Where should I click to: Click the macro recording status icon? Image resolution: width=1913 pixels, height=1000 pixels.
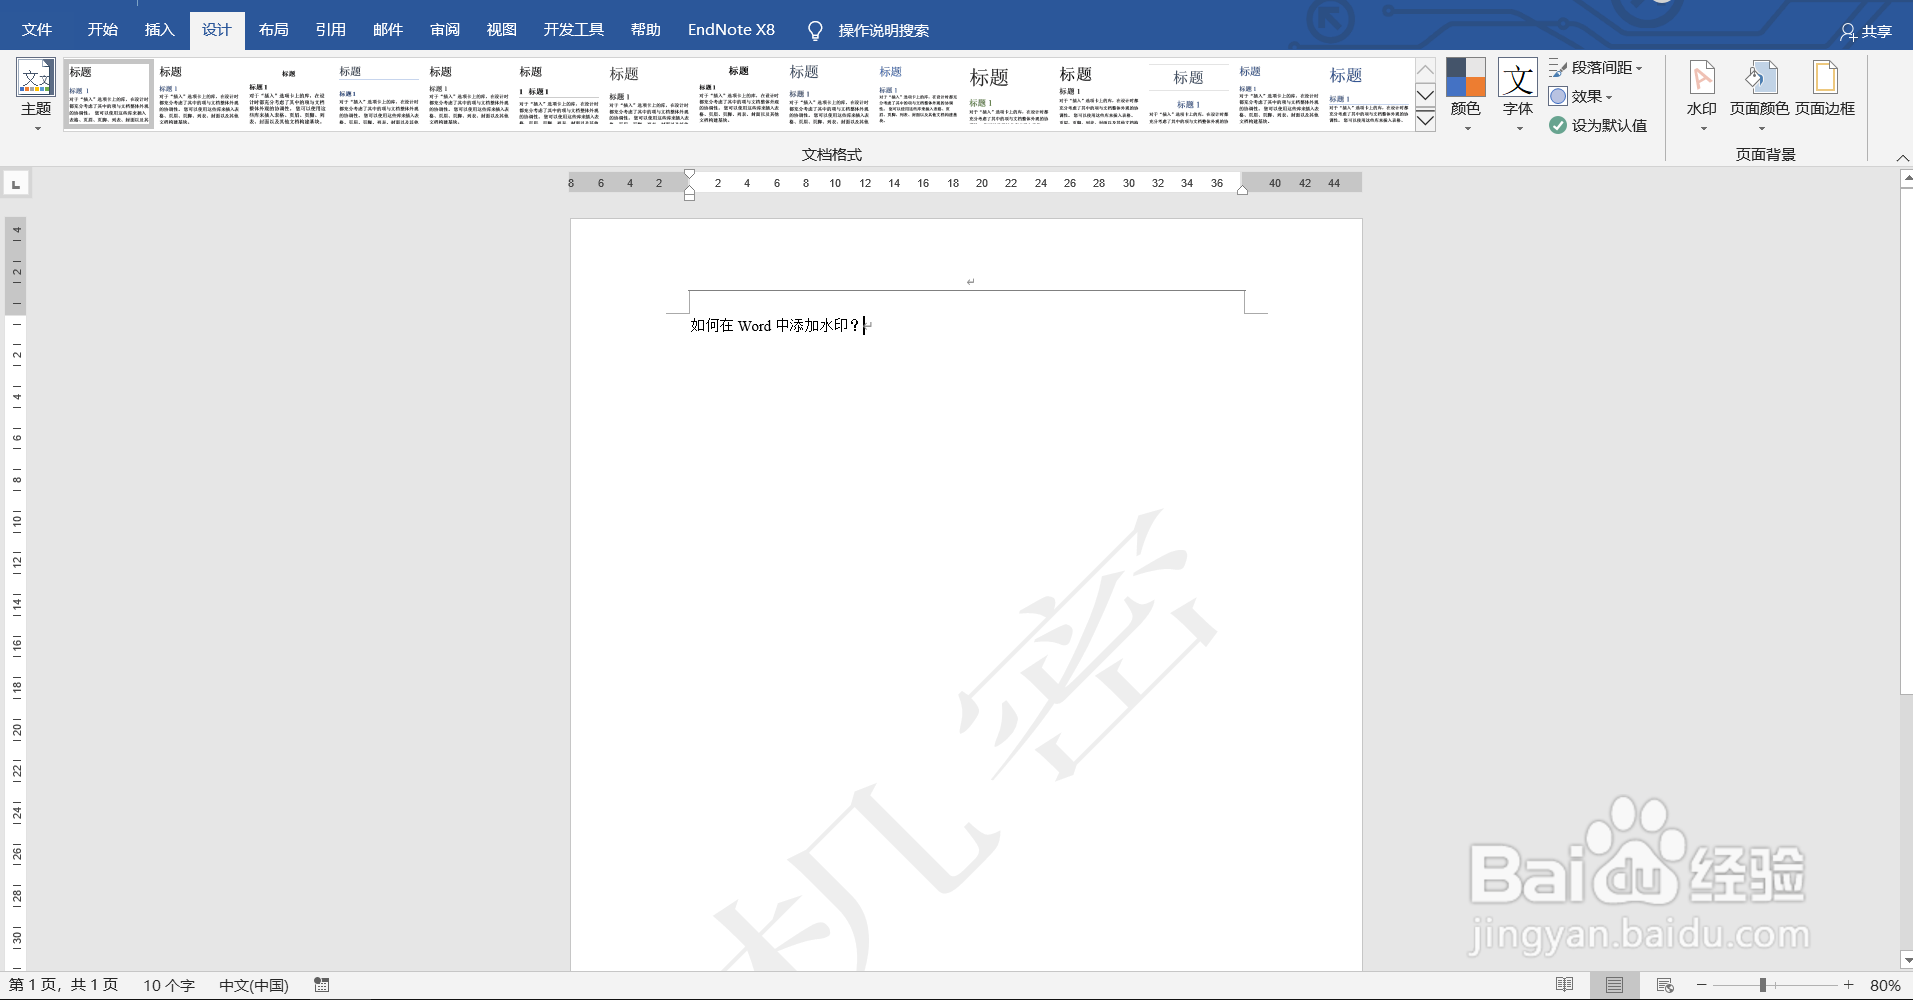tap(322, 985)
